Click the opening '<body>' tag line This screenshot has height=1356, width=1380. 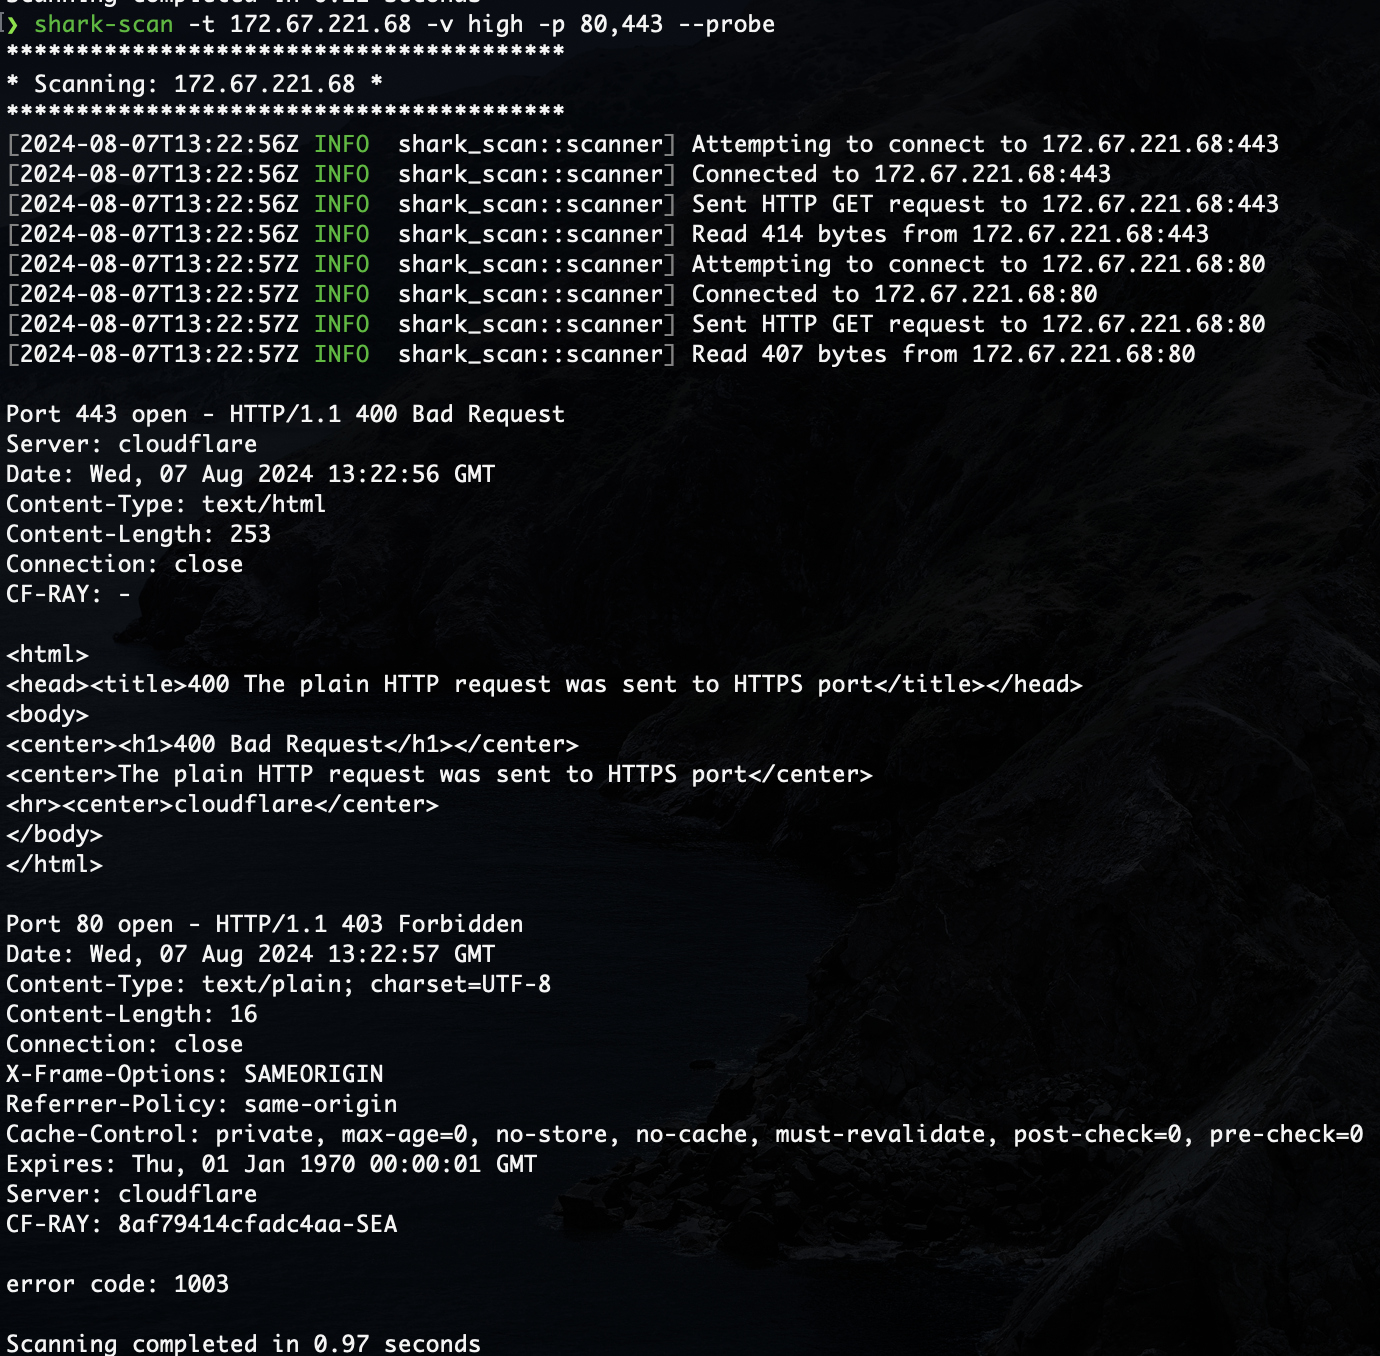(x=47, y=714)
